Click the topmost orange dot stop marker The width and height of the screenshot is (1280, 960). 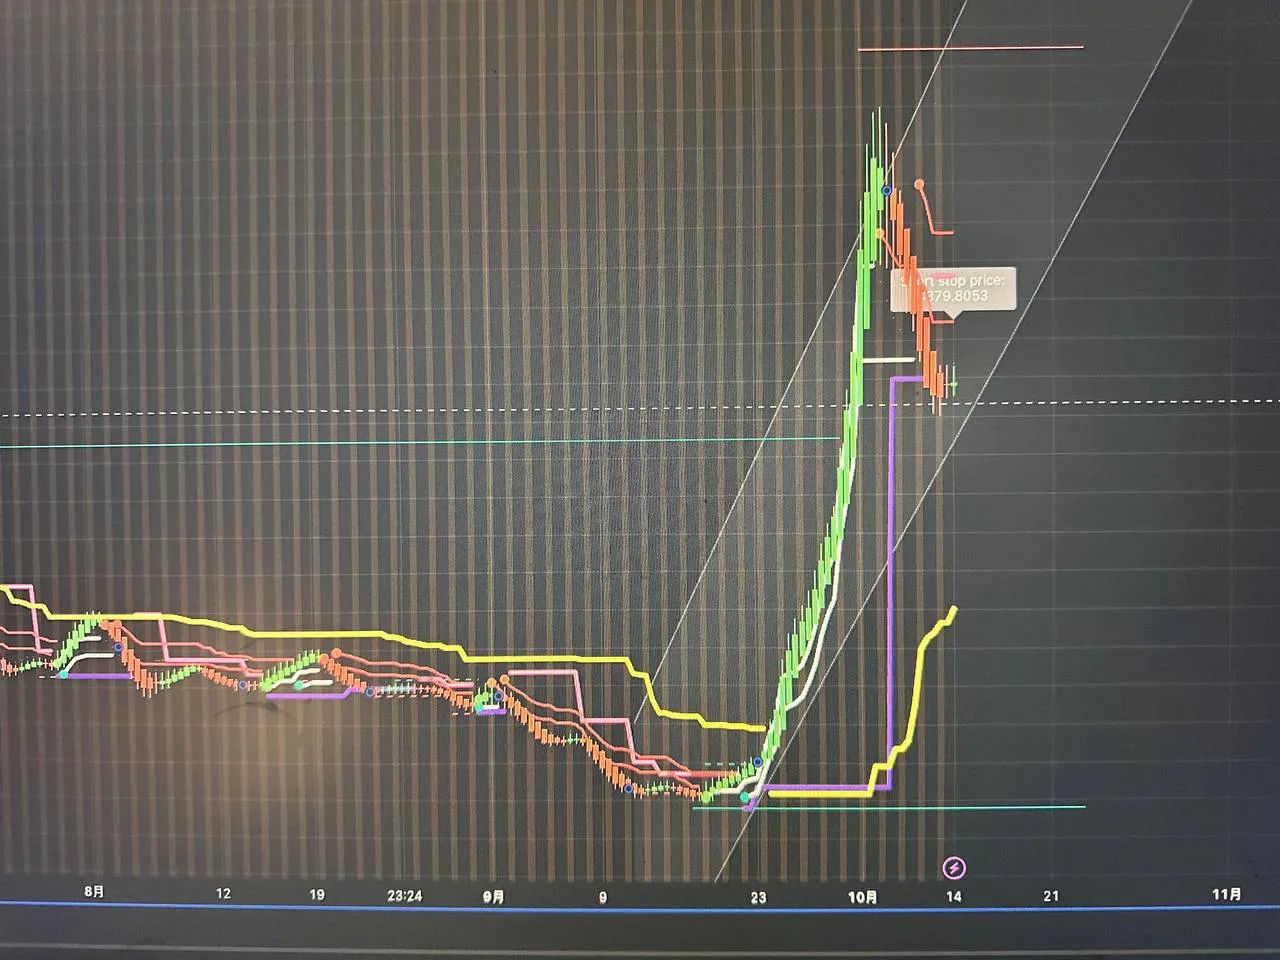(919, 184)
